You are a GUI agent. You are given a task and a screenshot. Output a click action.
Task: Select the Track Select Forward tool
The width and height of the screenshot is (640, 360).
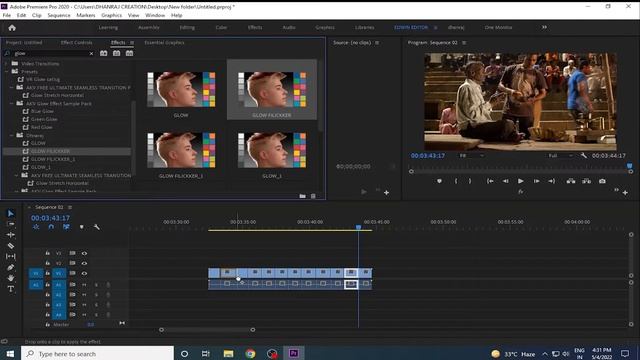click(x=11, y=224)
